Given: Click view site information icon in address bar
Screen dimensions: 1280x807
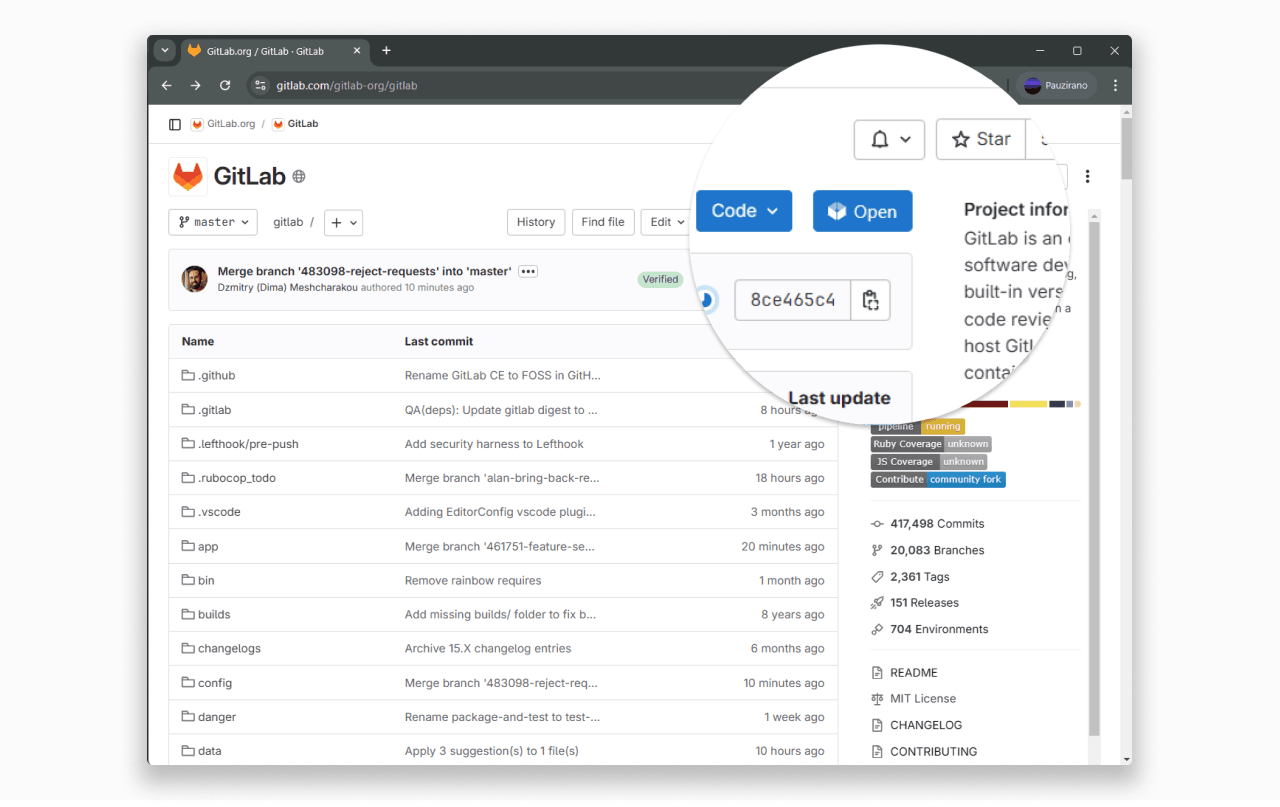Looking at the screenshot, I should pyautogui.click(x=261, y=86).
